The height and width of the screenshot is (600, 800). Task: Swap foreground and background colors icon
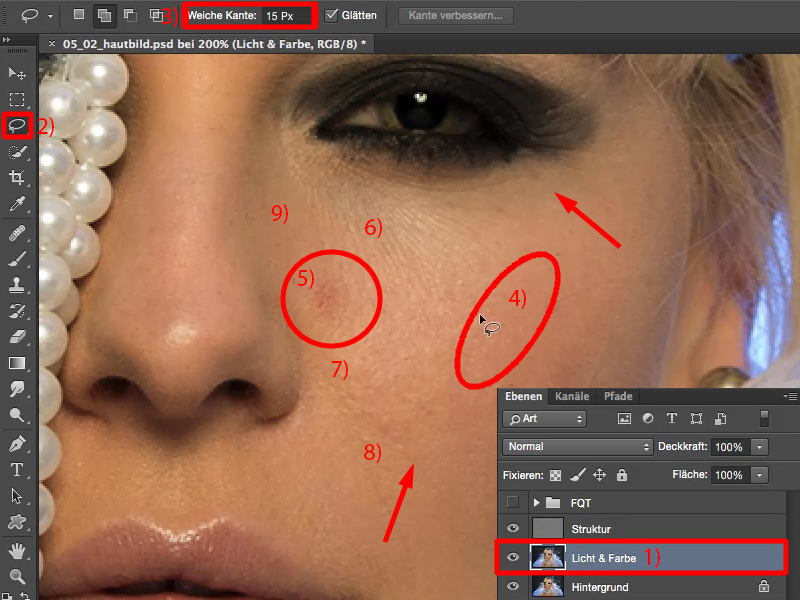pyautogui.click(x=24, y=595)
